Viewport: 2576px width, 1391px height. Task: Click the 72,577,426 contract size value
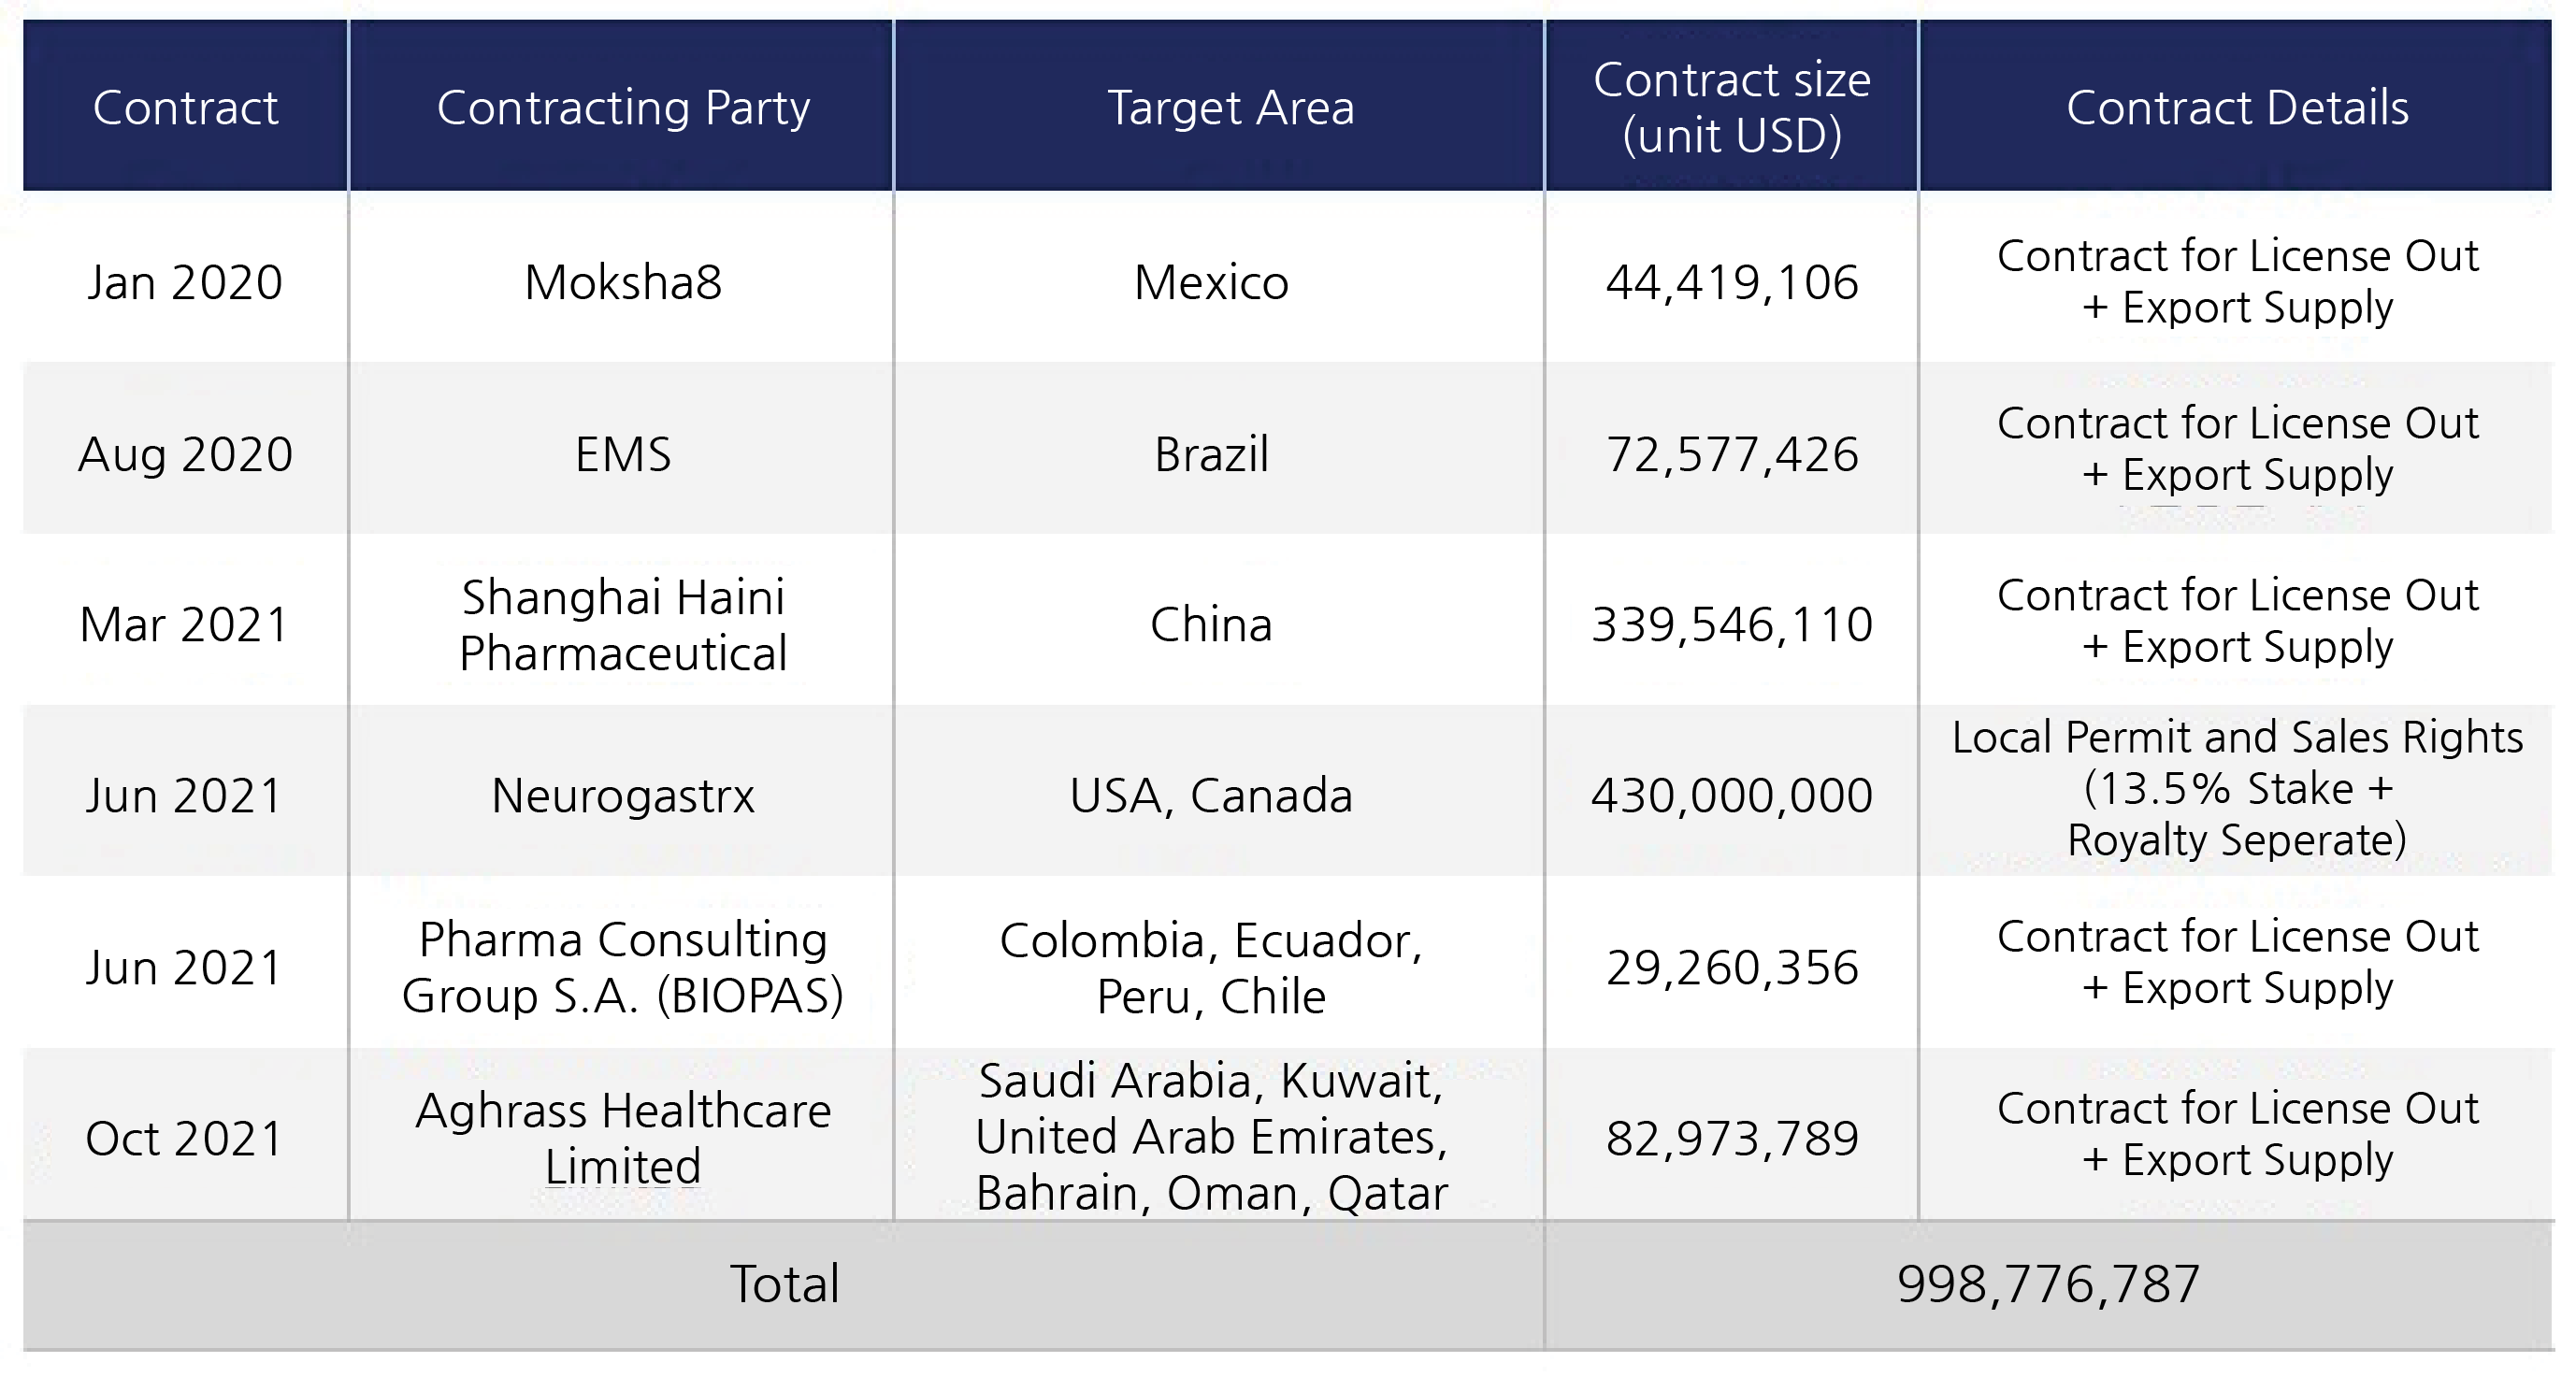(x=1731, y=454)
